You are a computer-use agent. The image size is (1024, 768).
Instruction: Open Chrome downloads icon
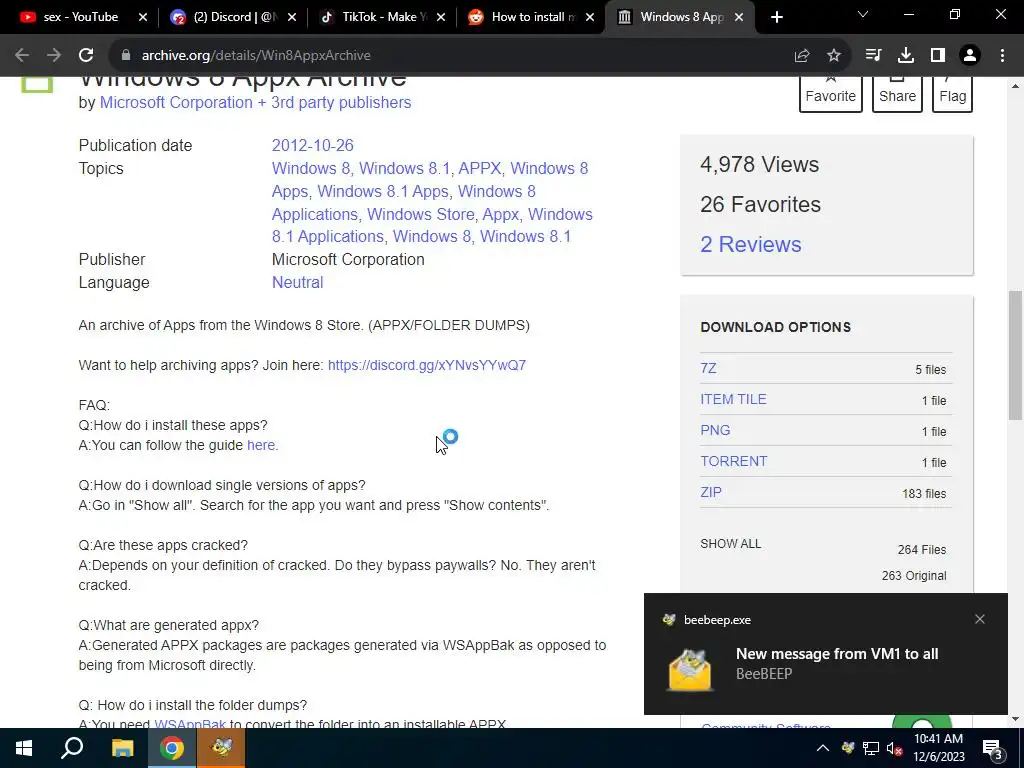click(906, 56)
